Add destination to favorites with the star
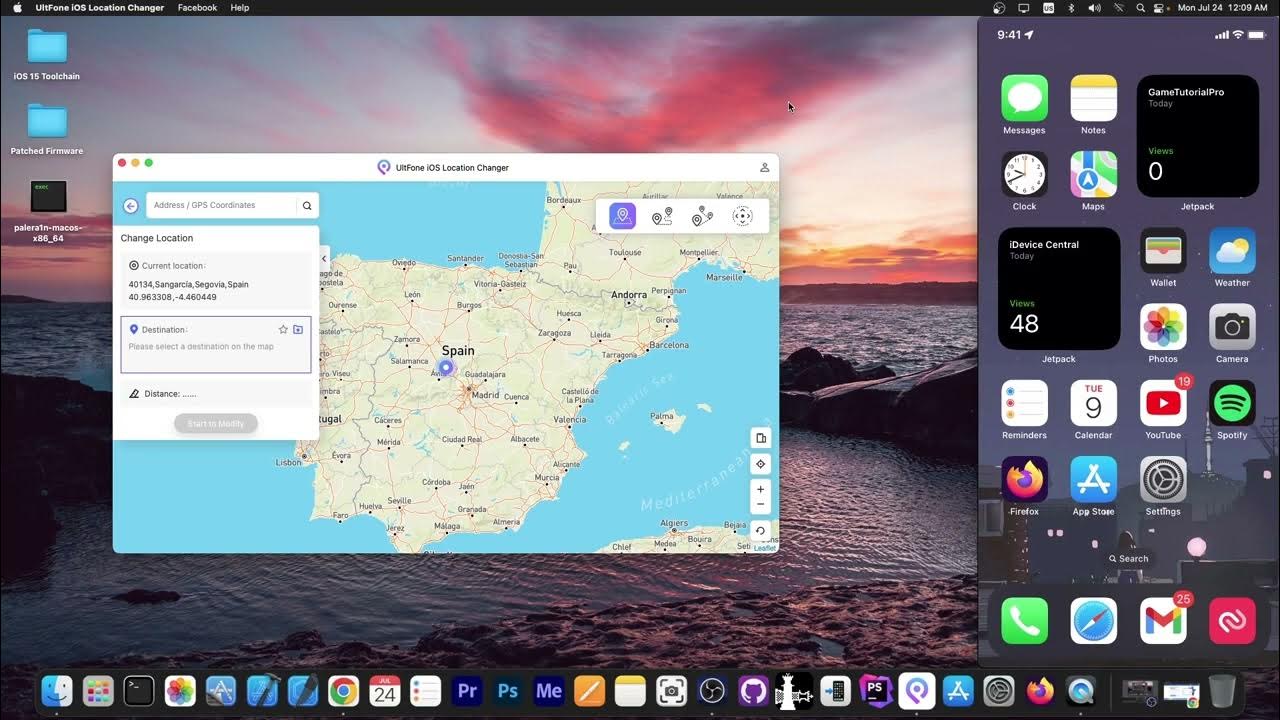This screenshot has height=720, width=1280. [x=283, y=329]
